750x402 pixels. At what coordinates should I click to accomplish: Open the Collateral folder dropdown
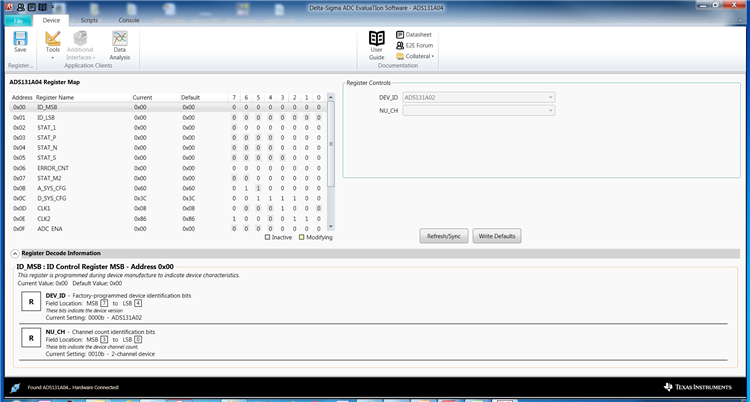pyautogui.click(x=415, y=56)
